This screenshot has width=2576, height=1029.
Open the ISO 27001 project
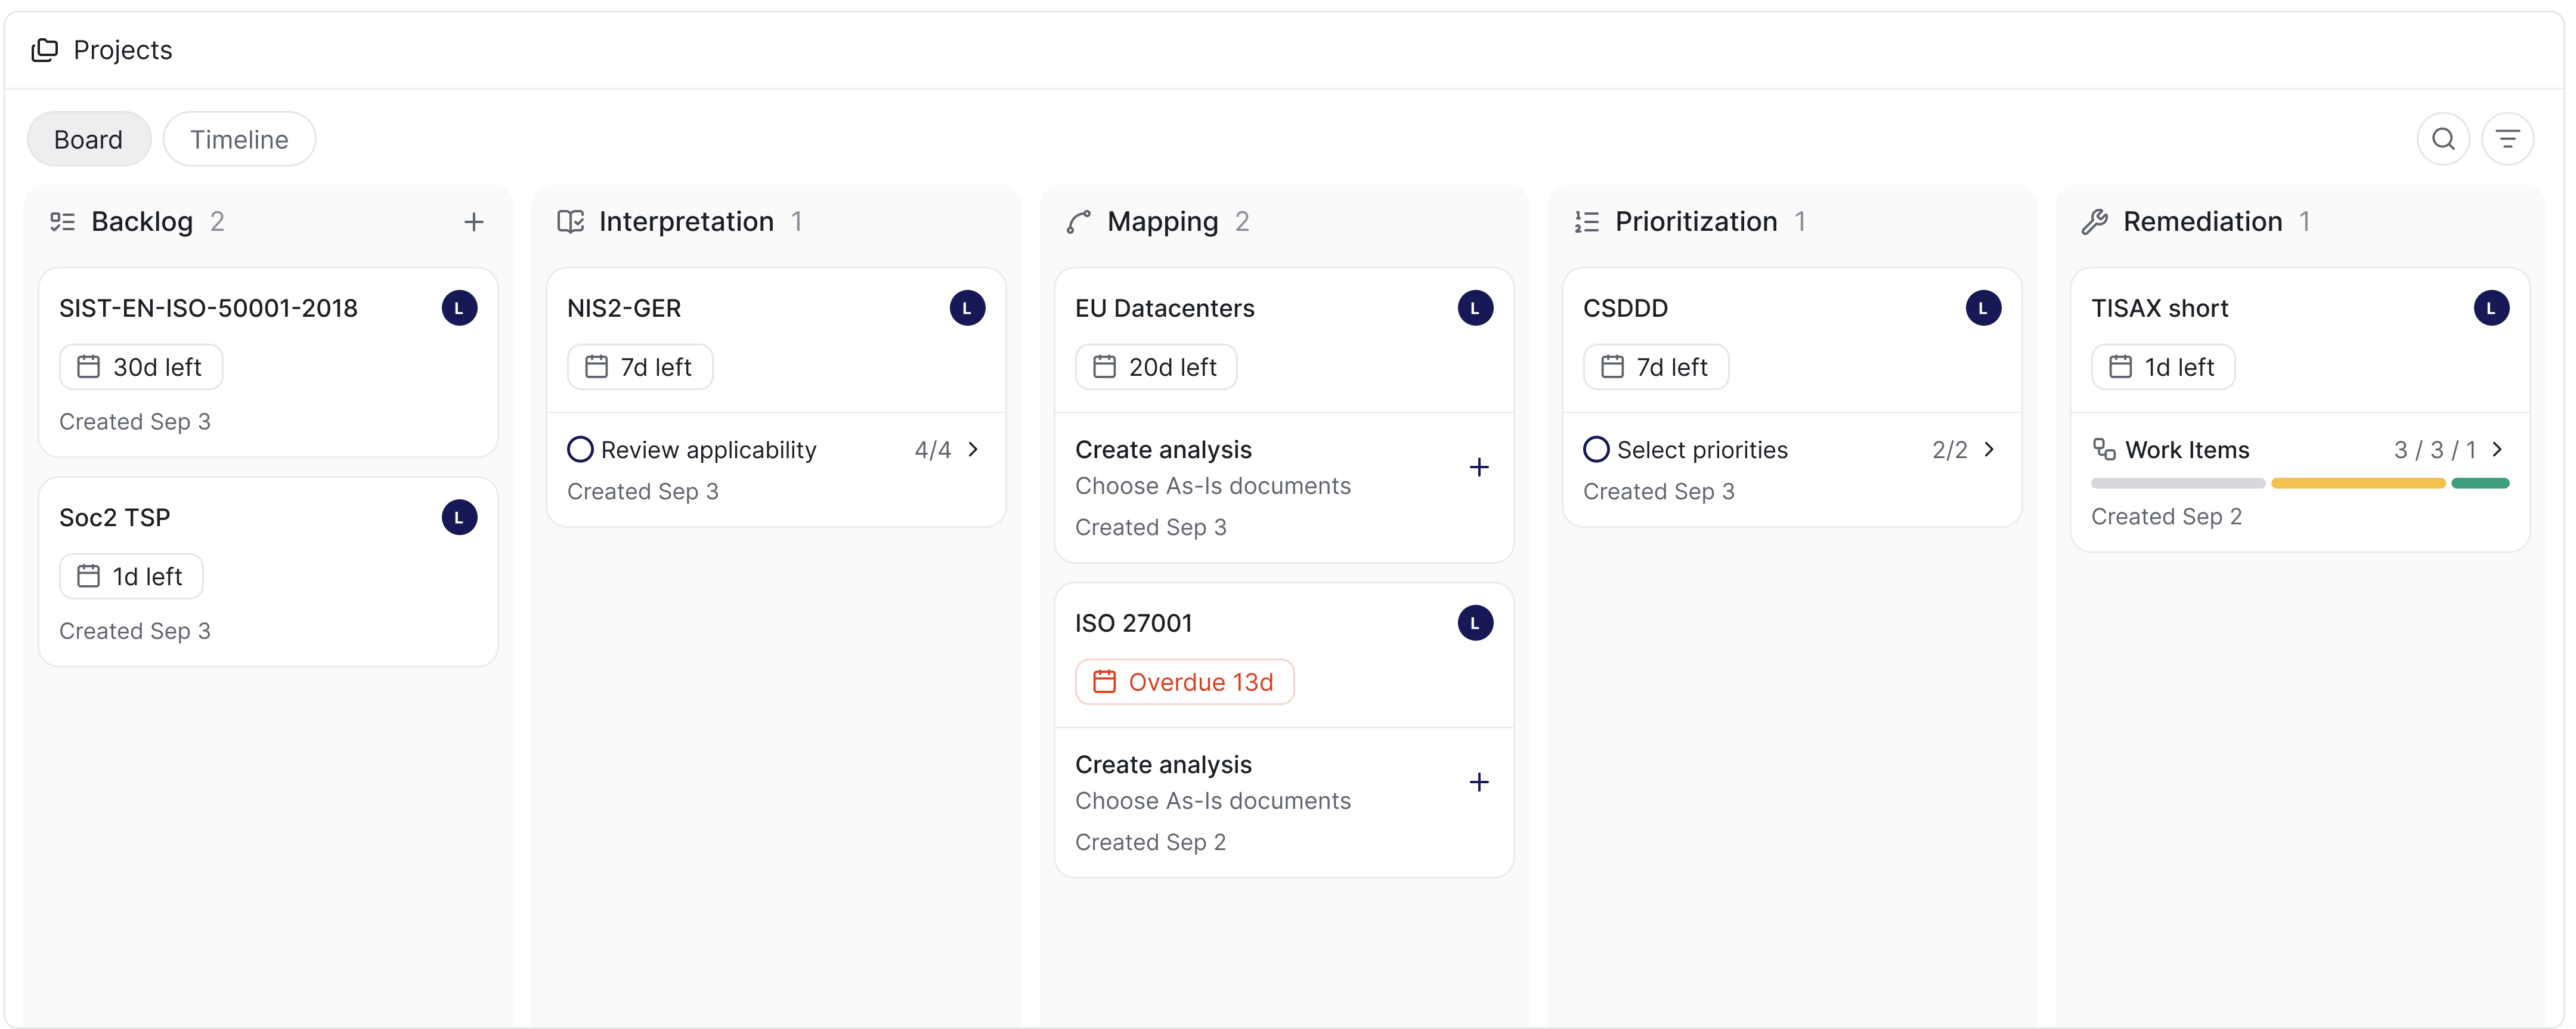[x=1133, y=623]
